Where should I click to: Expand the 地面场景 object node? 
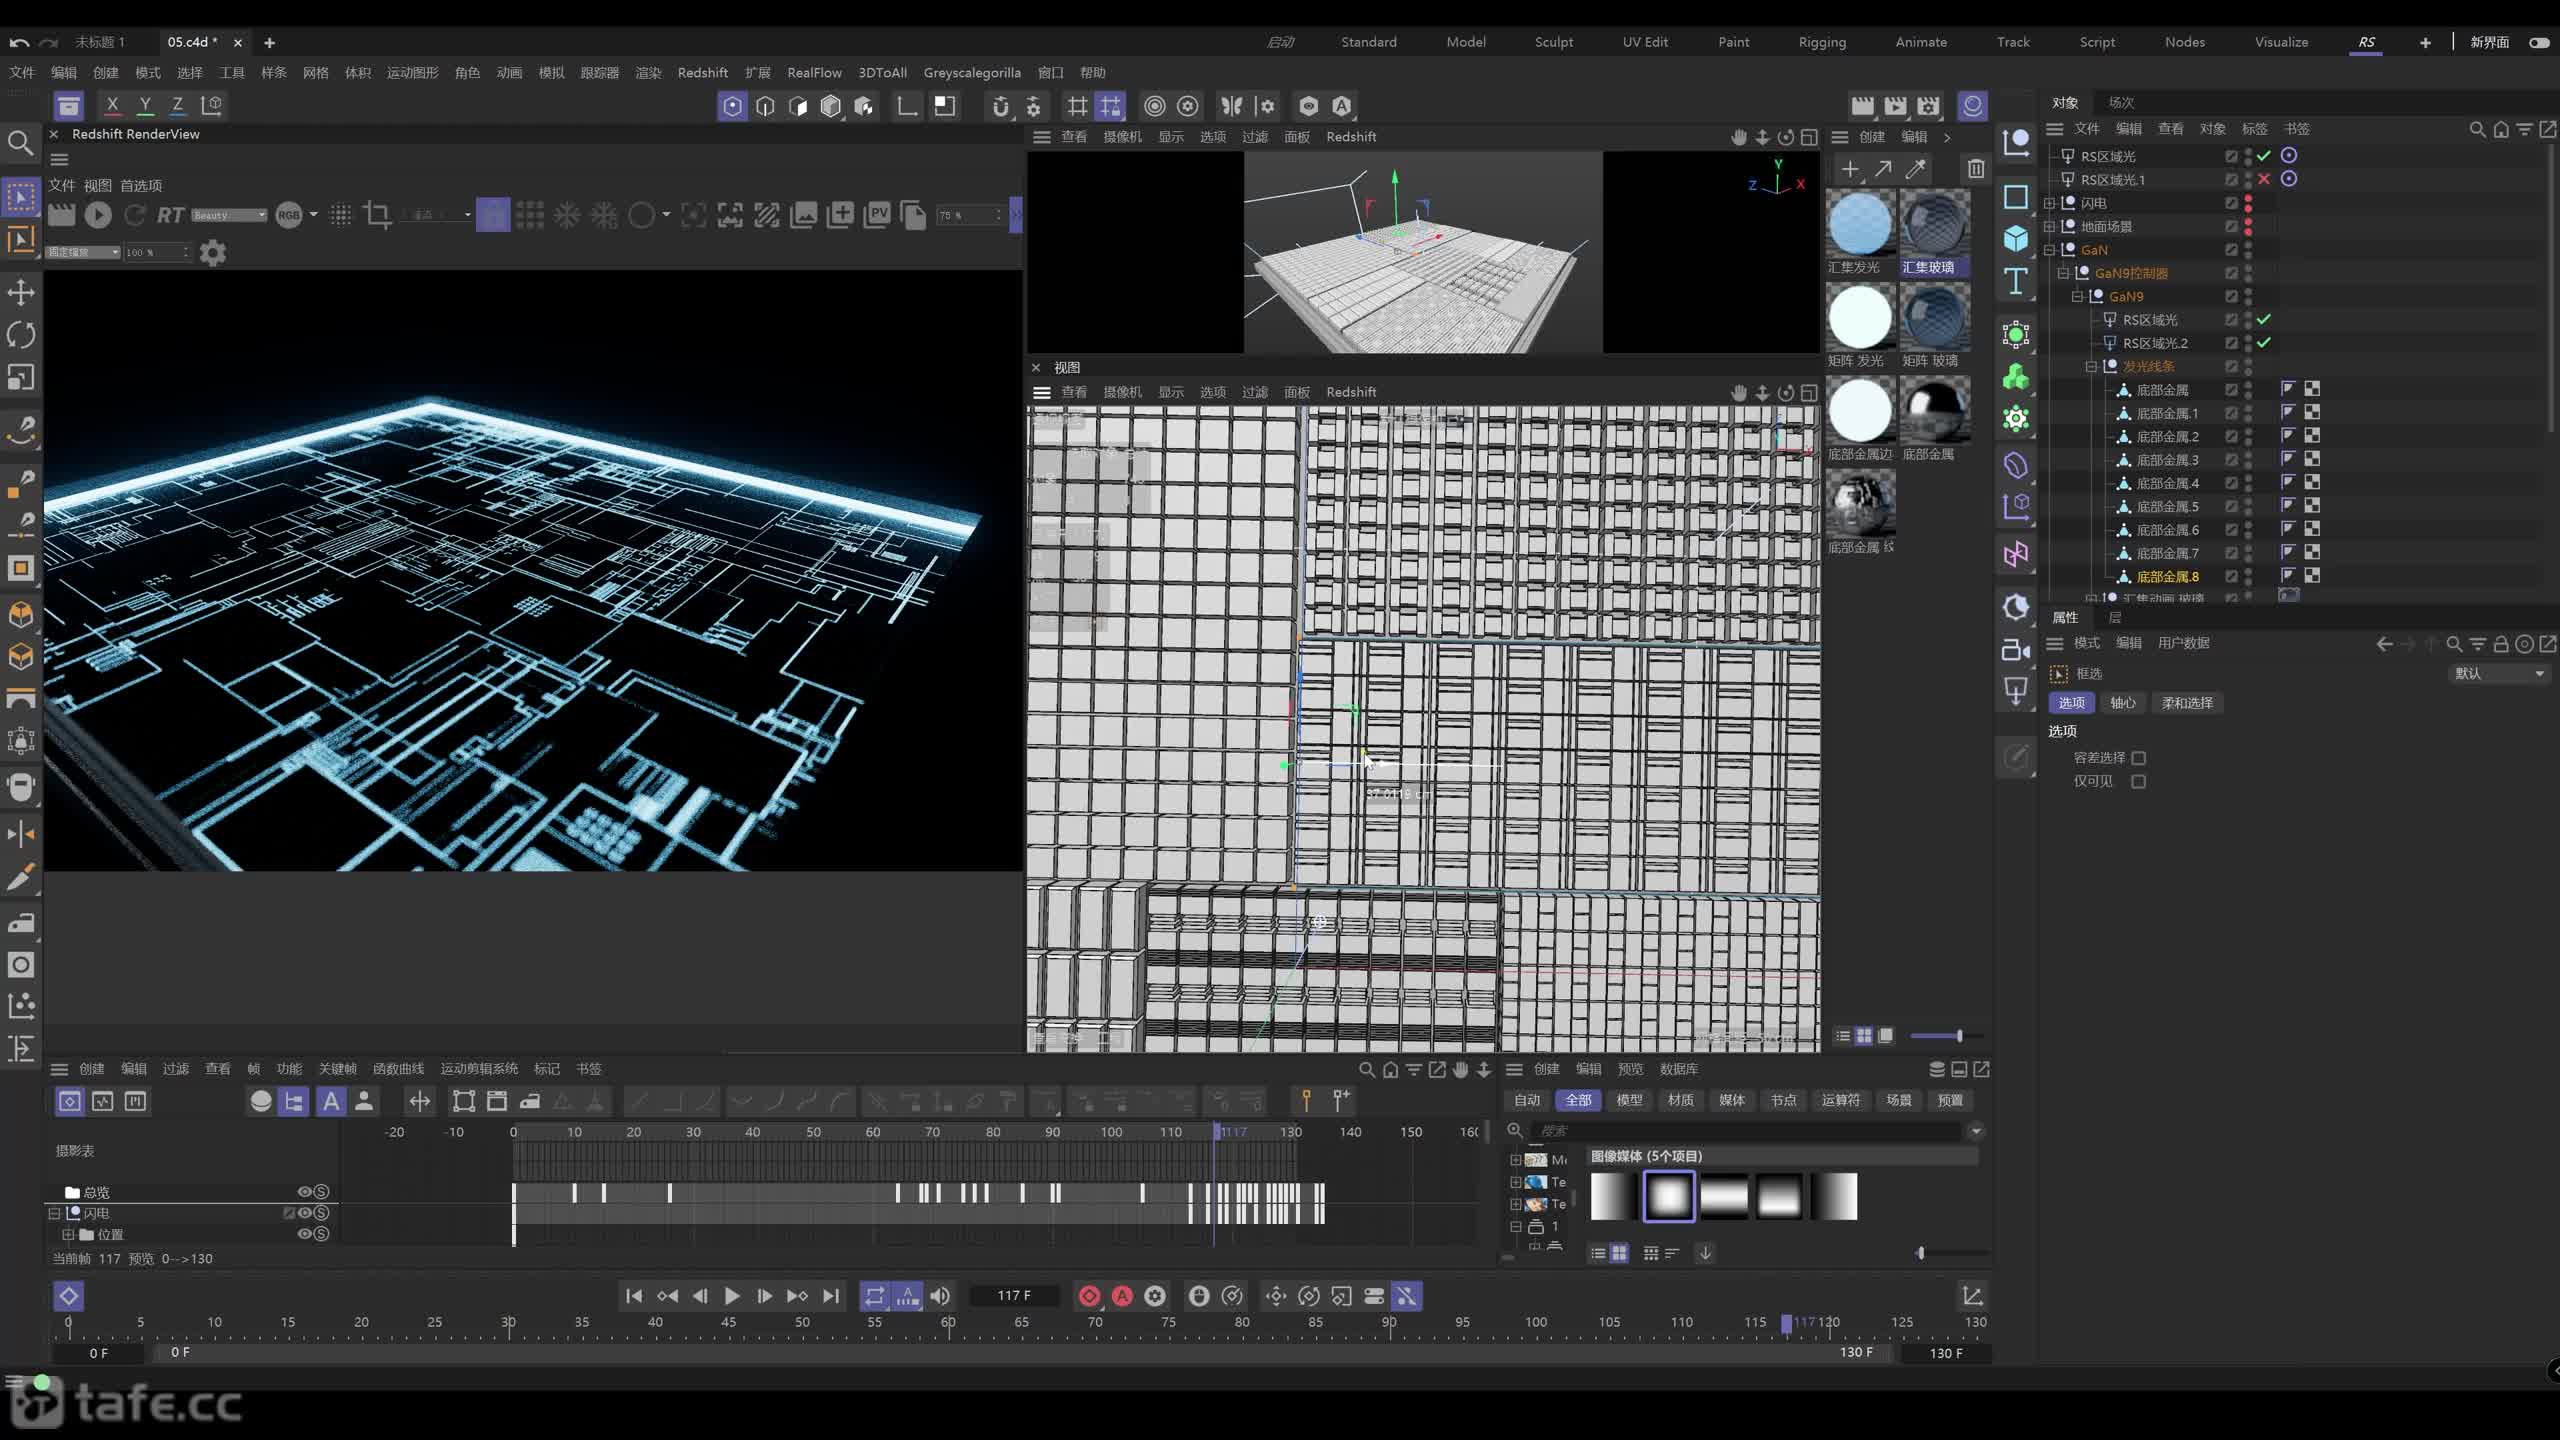click(x=2049, y=227)
